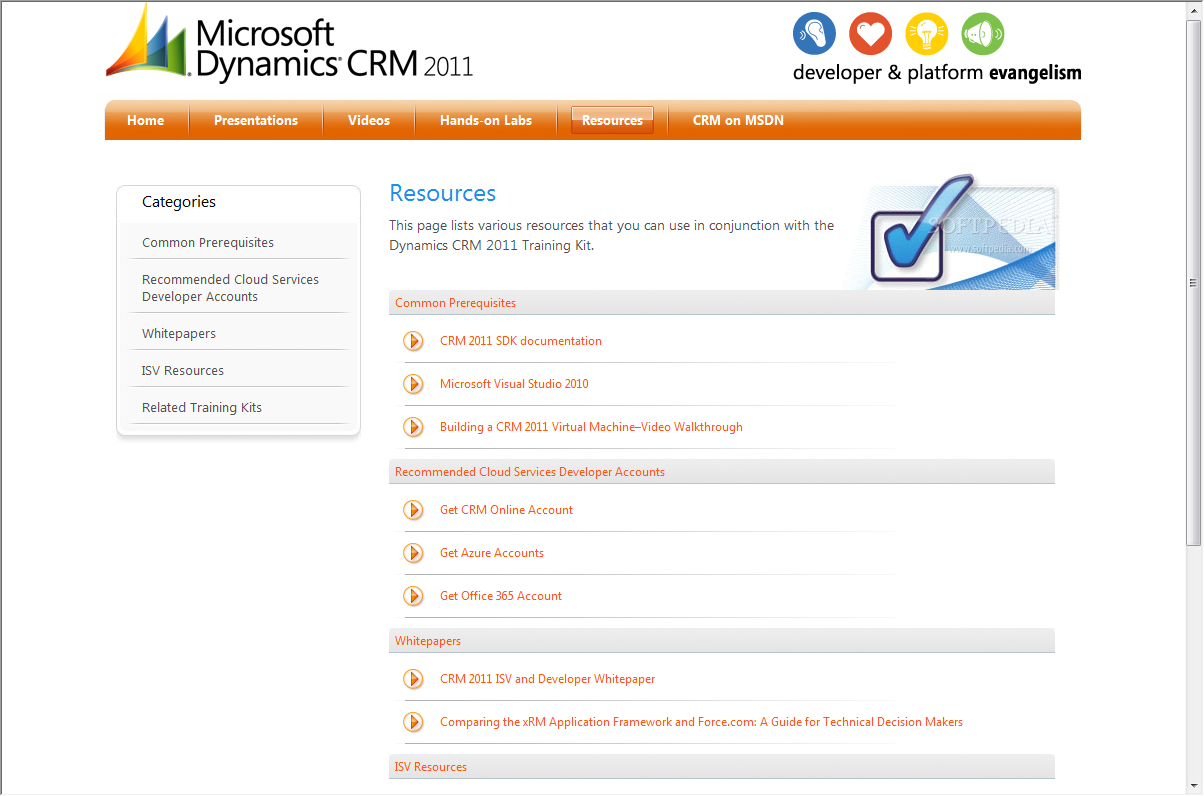Viewport: 1204px width, 796px height.
Task: Click arrow icon beside Comparing the xRM Application Framework
Action: [413, 722]
